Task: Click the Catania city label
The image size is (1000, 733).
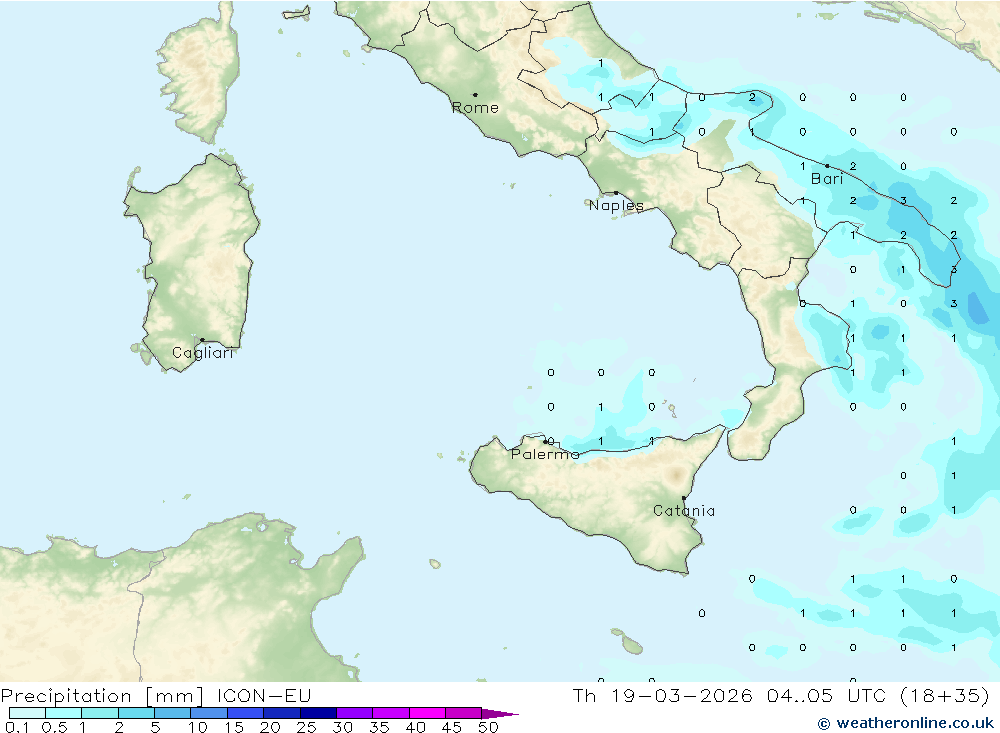Action: (684, 511)
